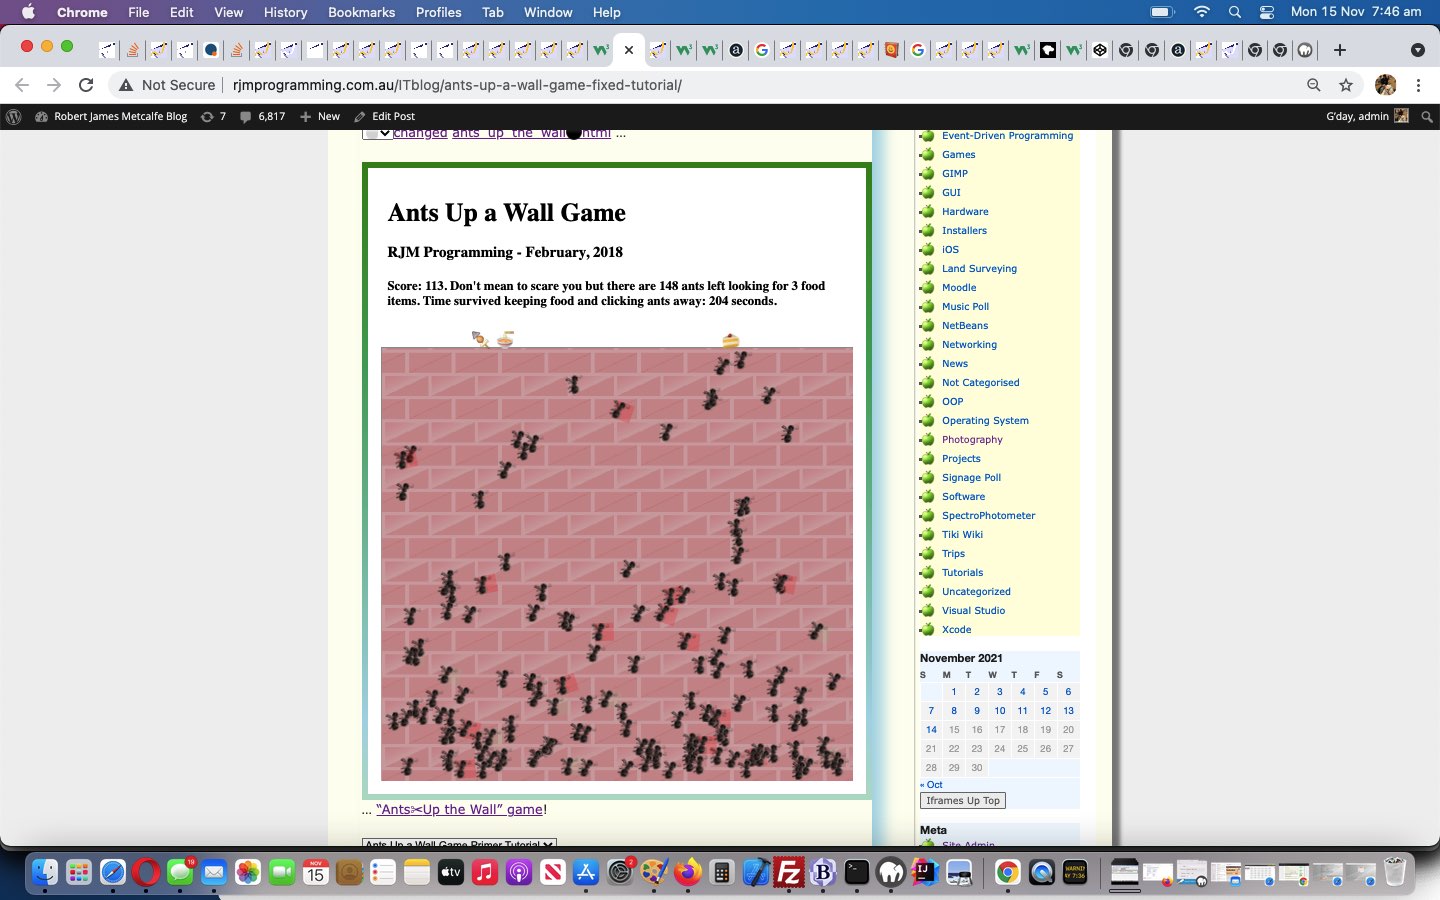
Task: Open the Tiki Wiki category
Action: [x=962, y=534]
